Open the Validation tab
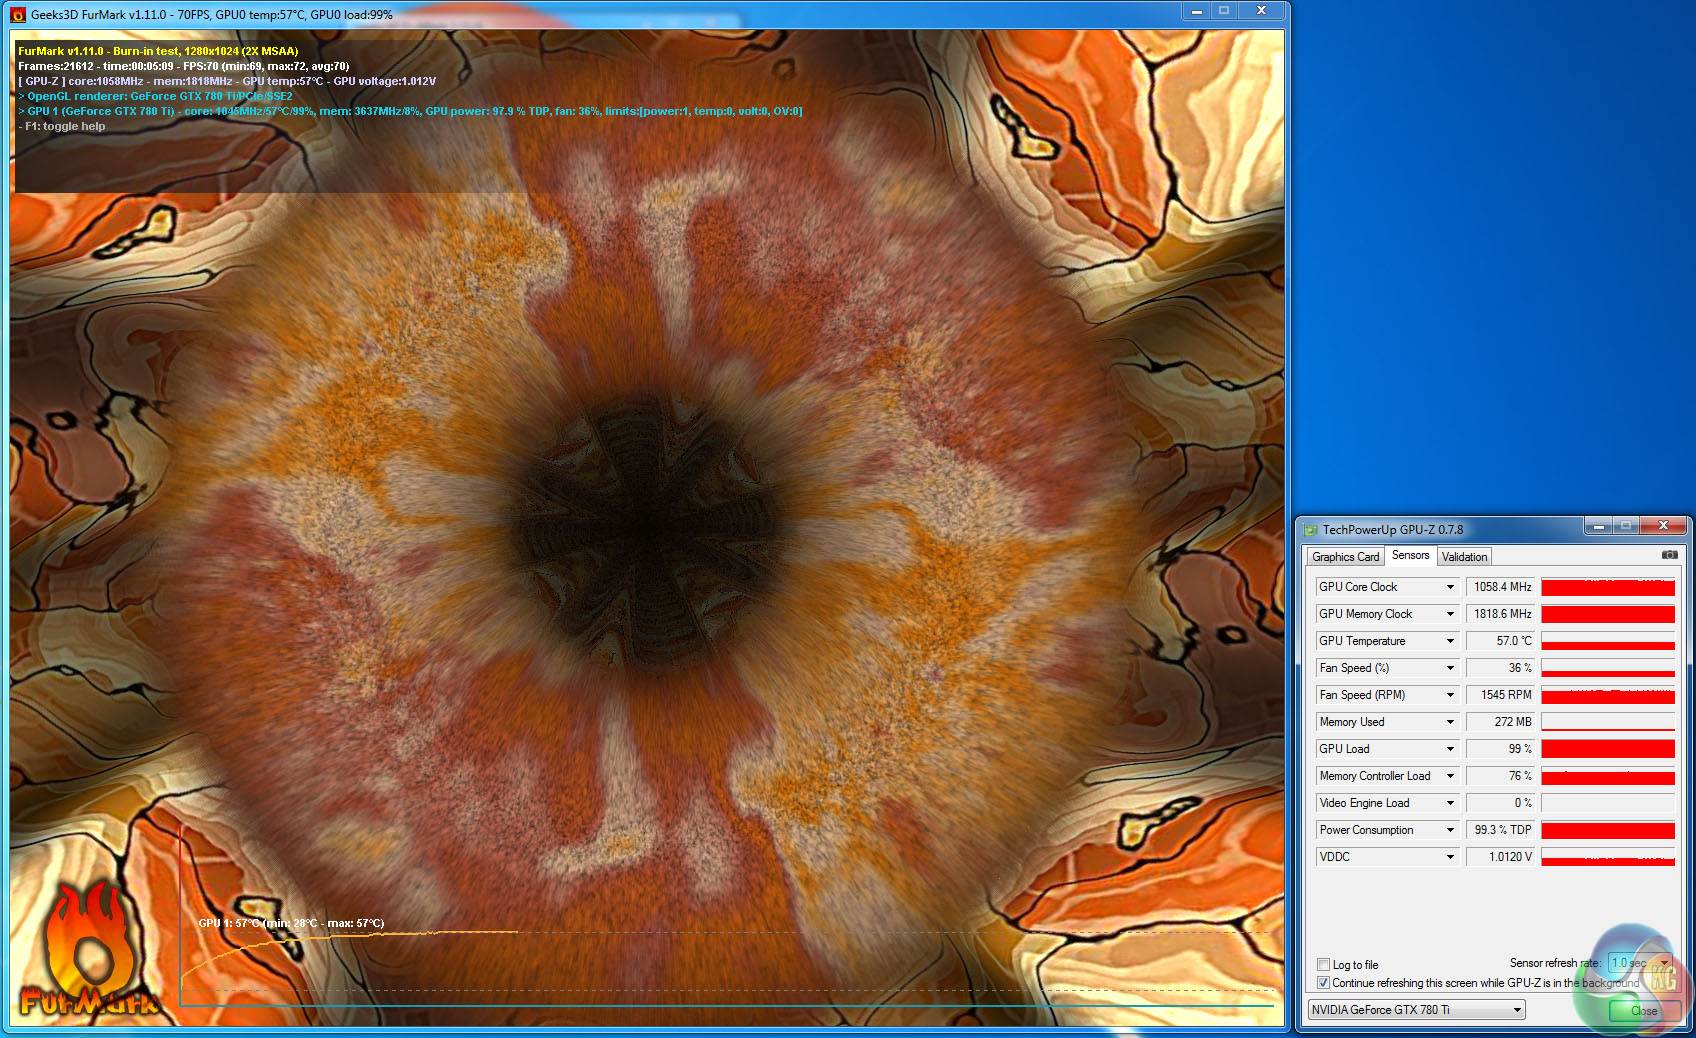 tap(1464, 557)
